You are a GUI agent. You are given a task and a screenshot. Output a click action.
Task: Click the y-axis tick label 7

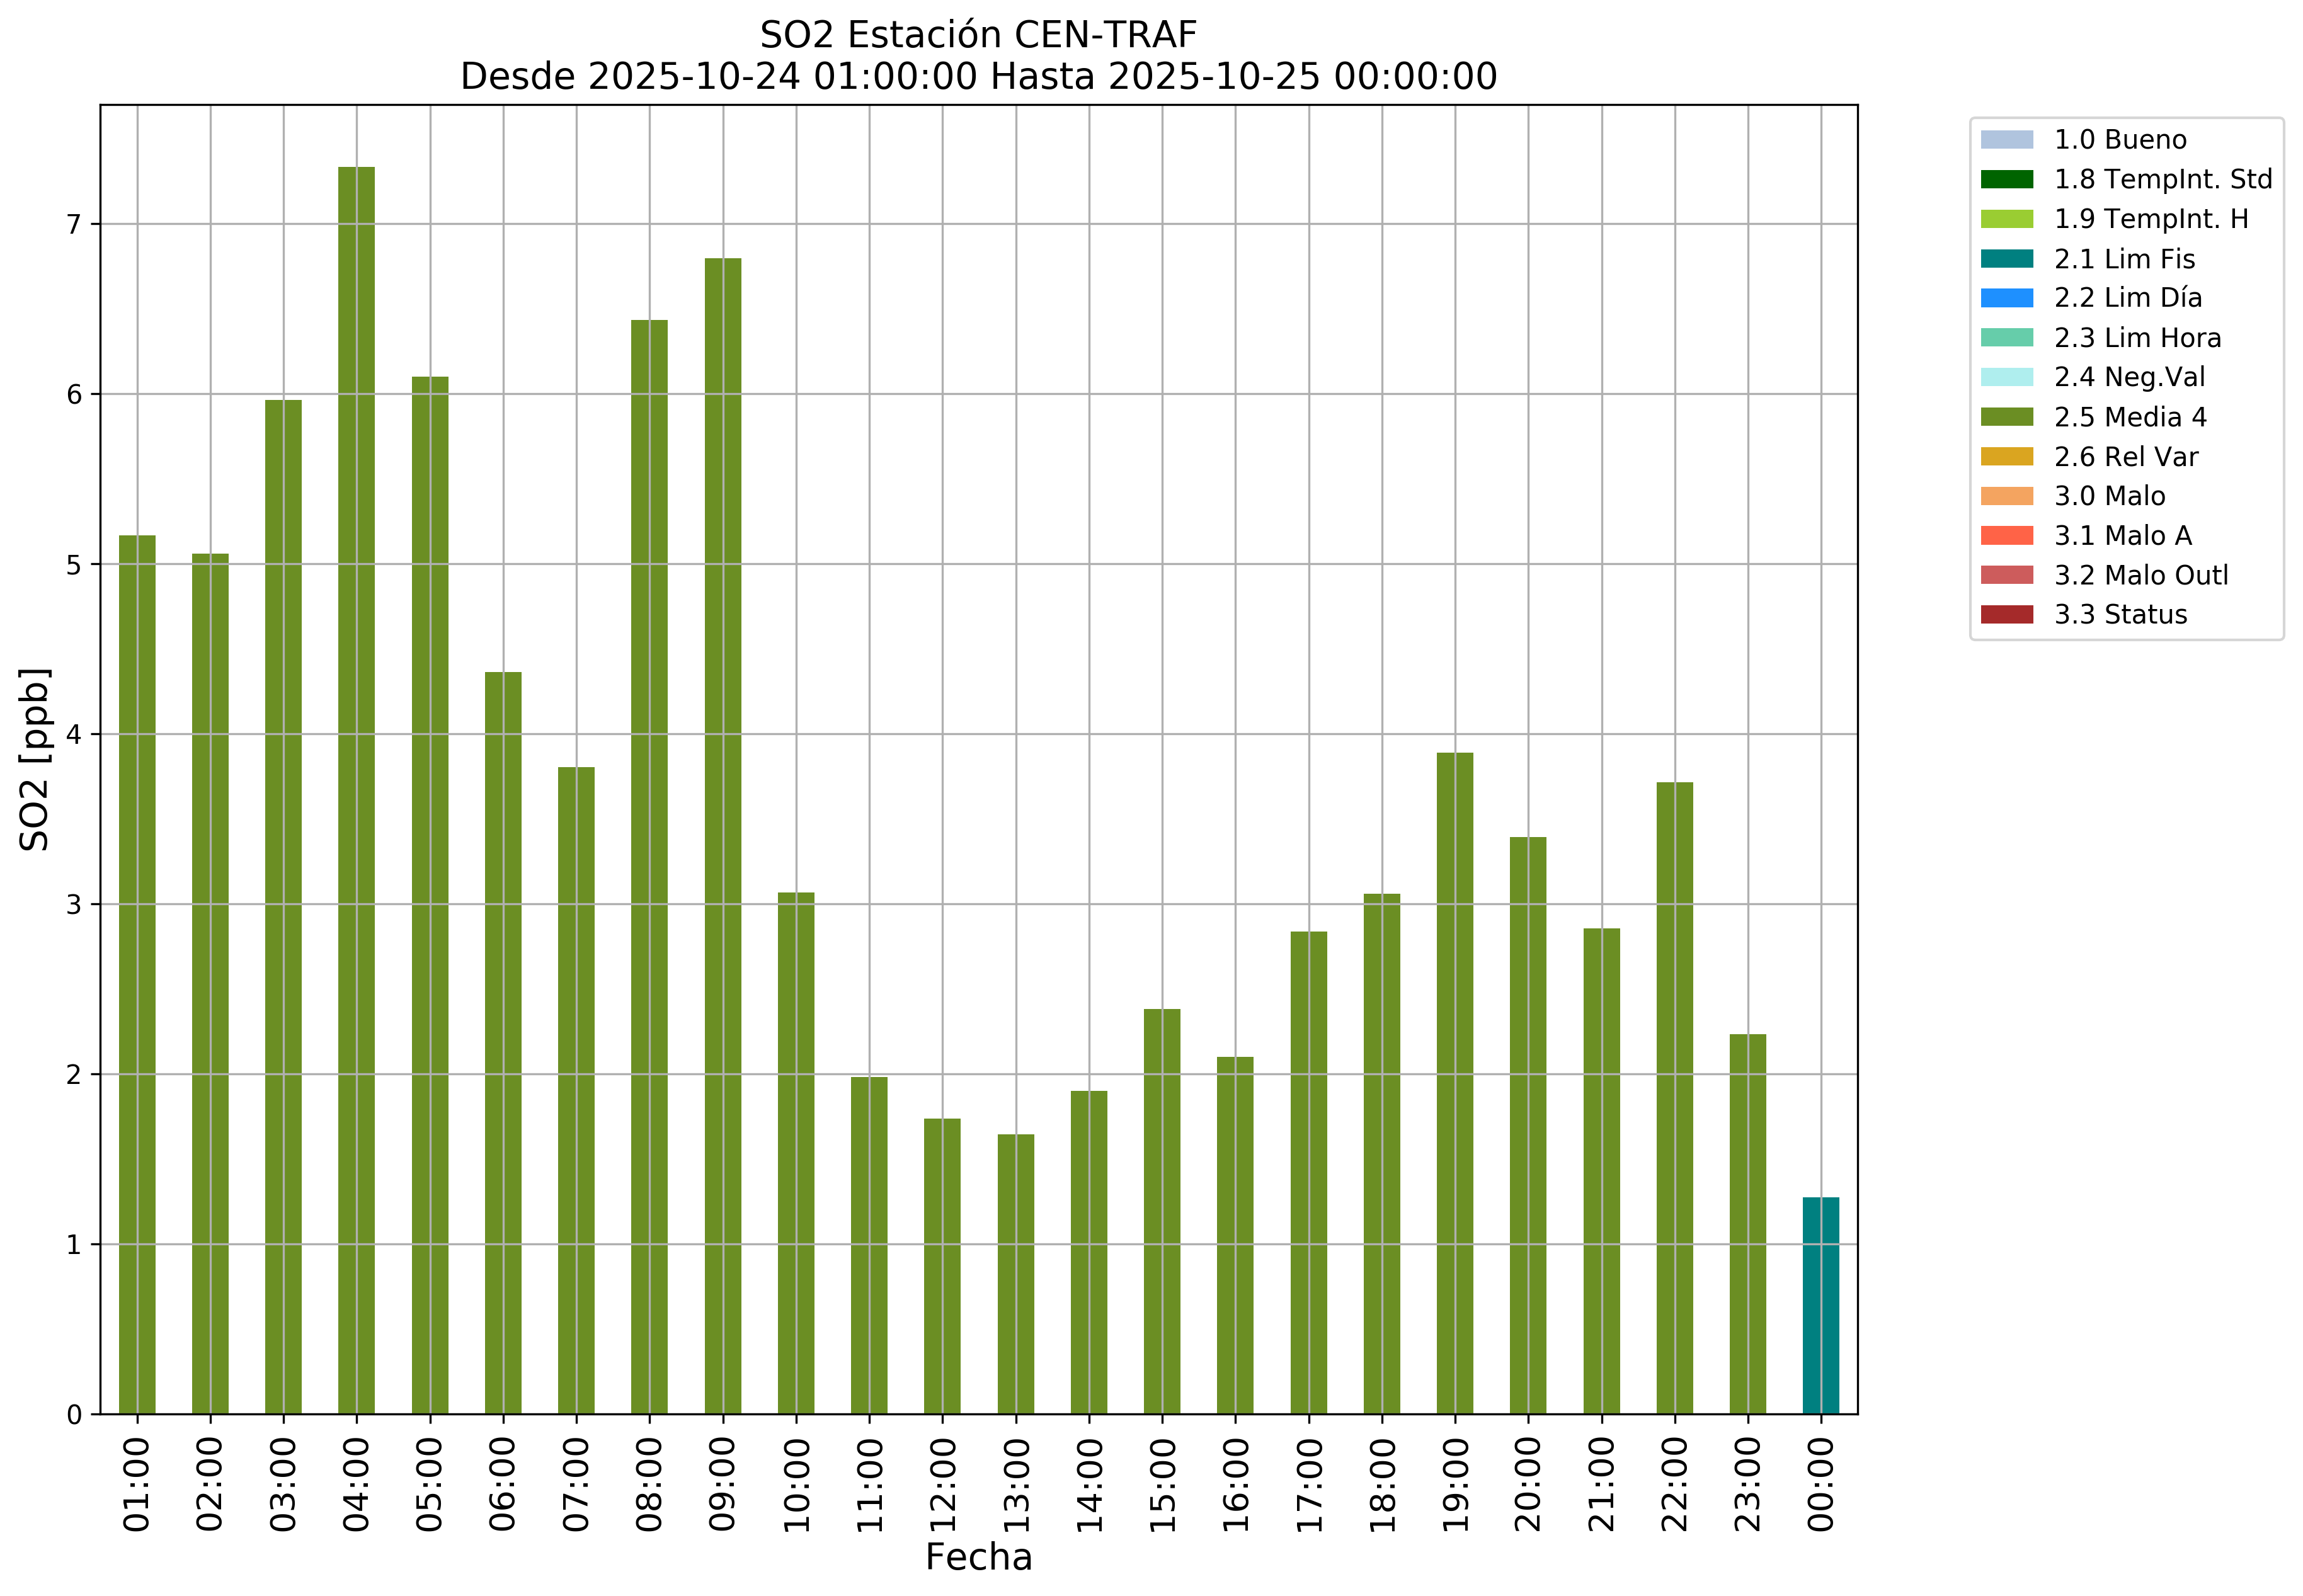point(74,224)
